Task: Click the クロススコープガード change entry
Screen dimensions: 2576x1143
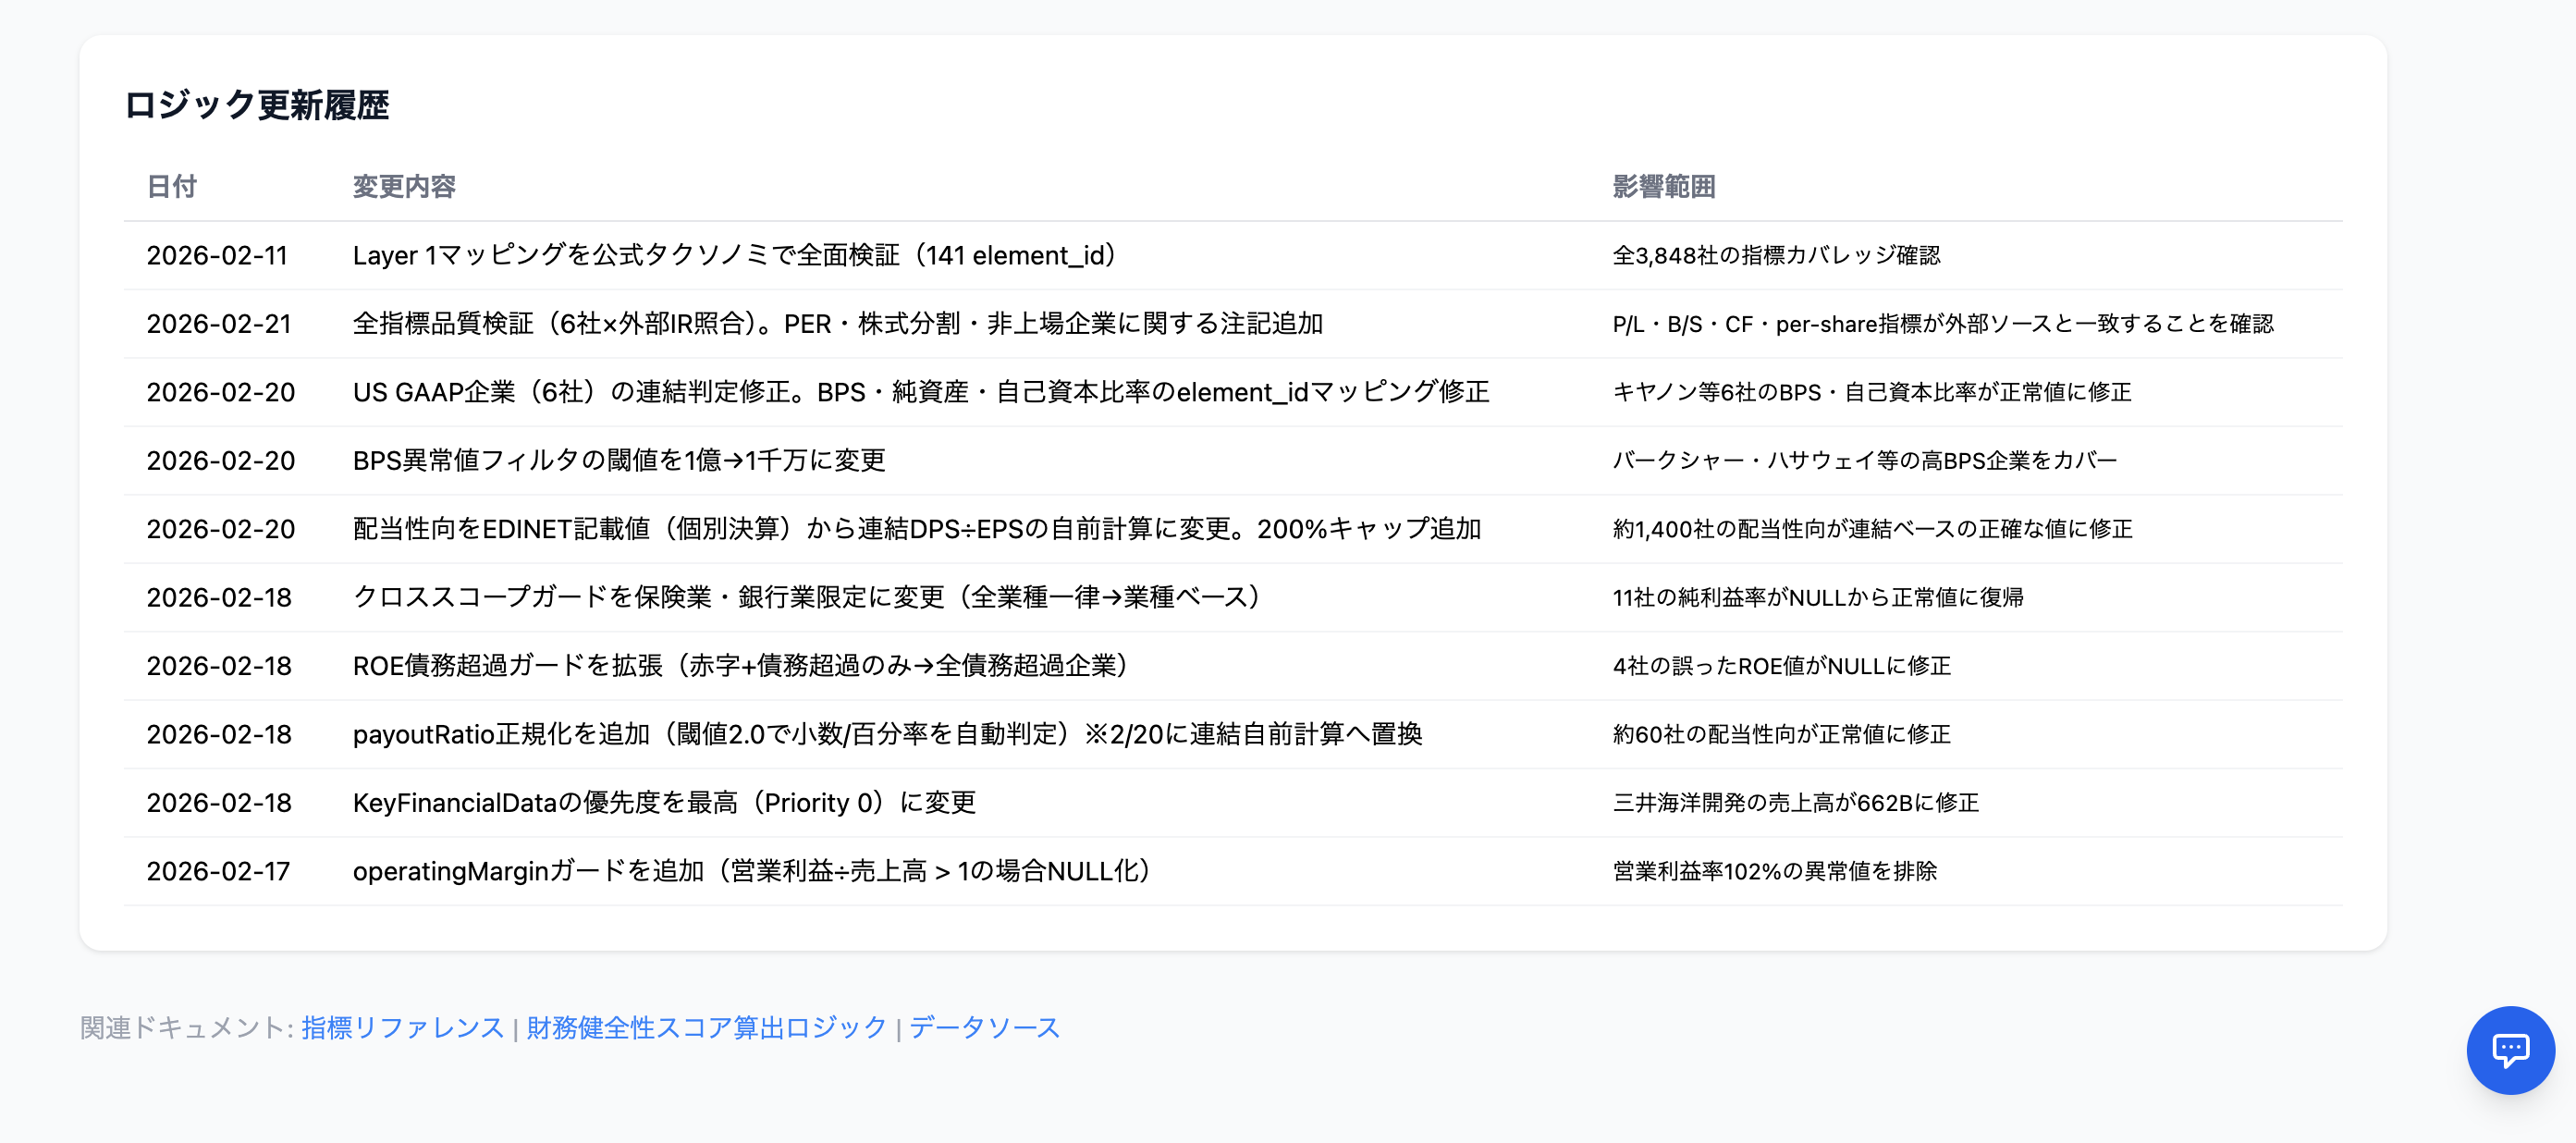Action: (x=806, y=597)
